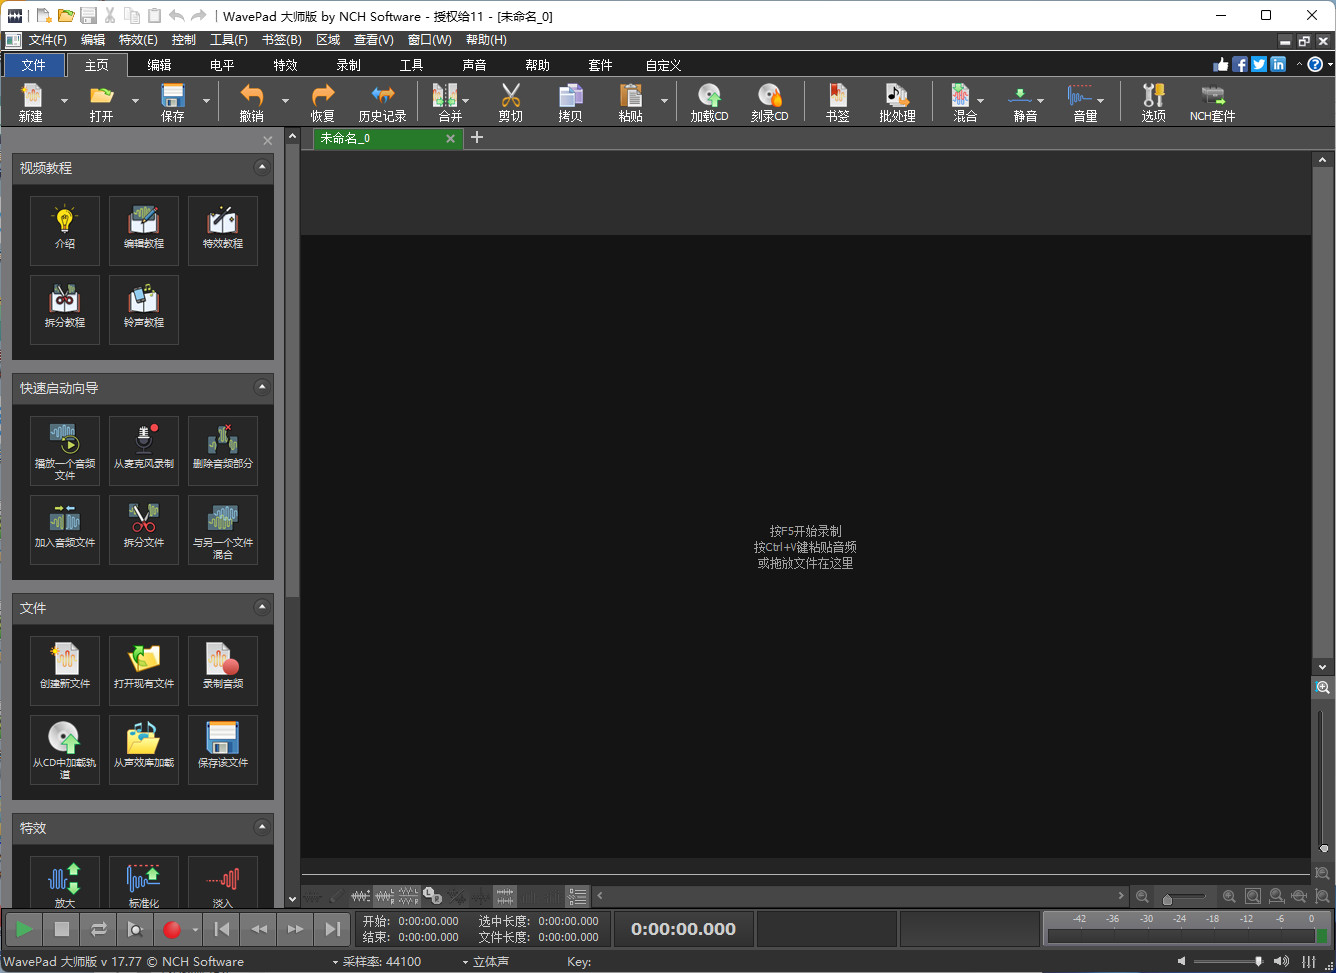The height and width of the screenshot is (973, 1336).
Task: Click the 保存 (Save) toolbar icon
Action: pos(173,102)
